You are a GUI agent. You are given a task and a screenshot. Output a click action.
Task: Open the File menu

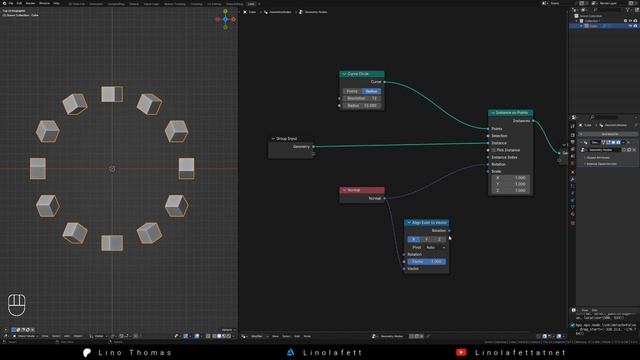coord(11,3)
